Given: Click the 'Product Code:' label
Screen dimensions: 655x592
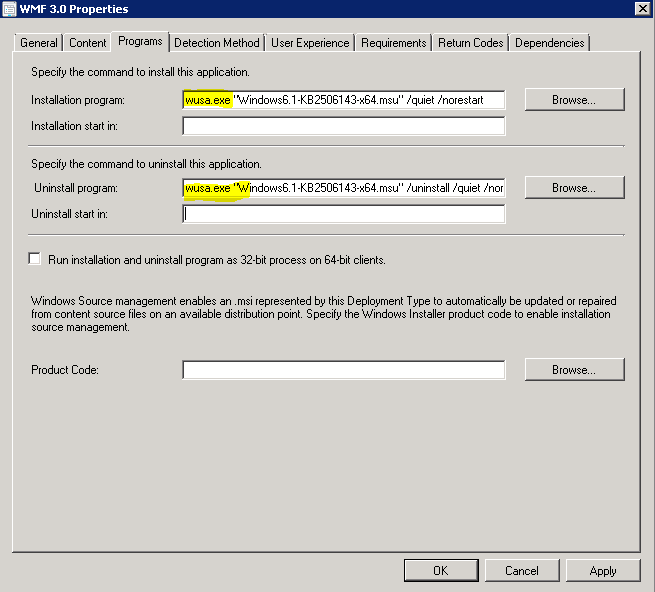Looking at the screenshot, I should pos(65,370).
